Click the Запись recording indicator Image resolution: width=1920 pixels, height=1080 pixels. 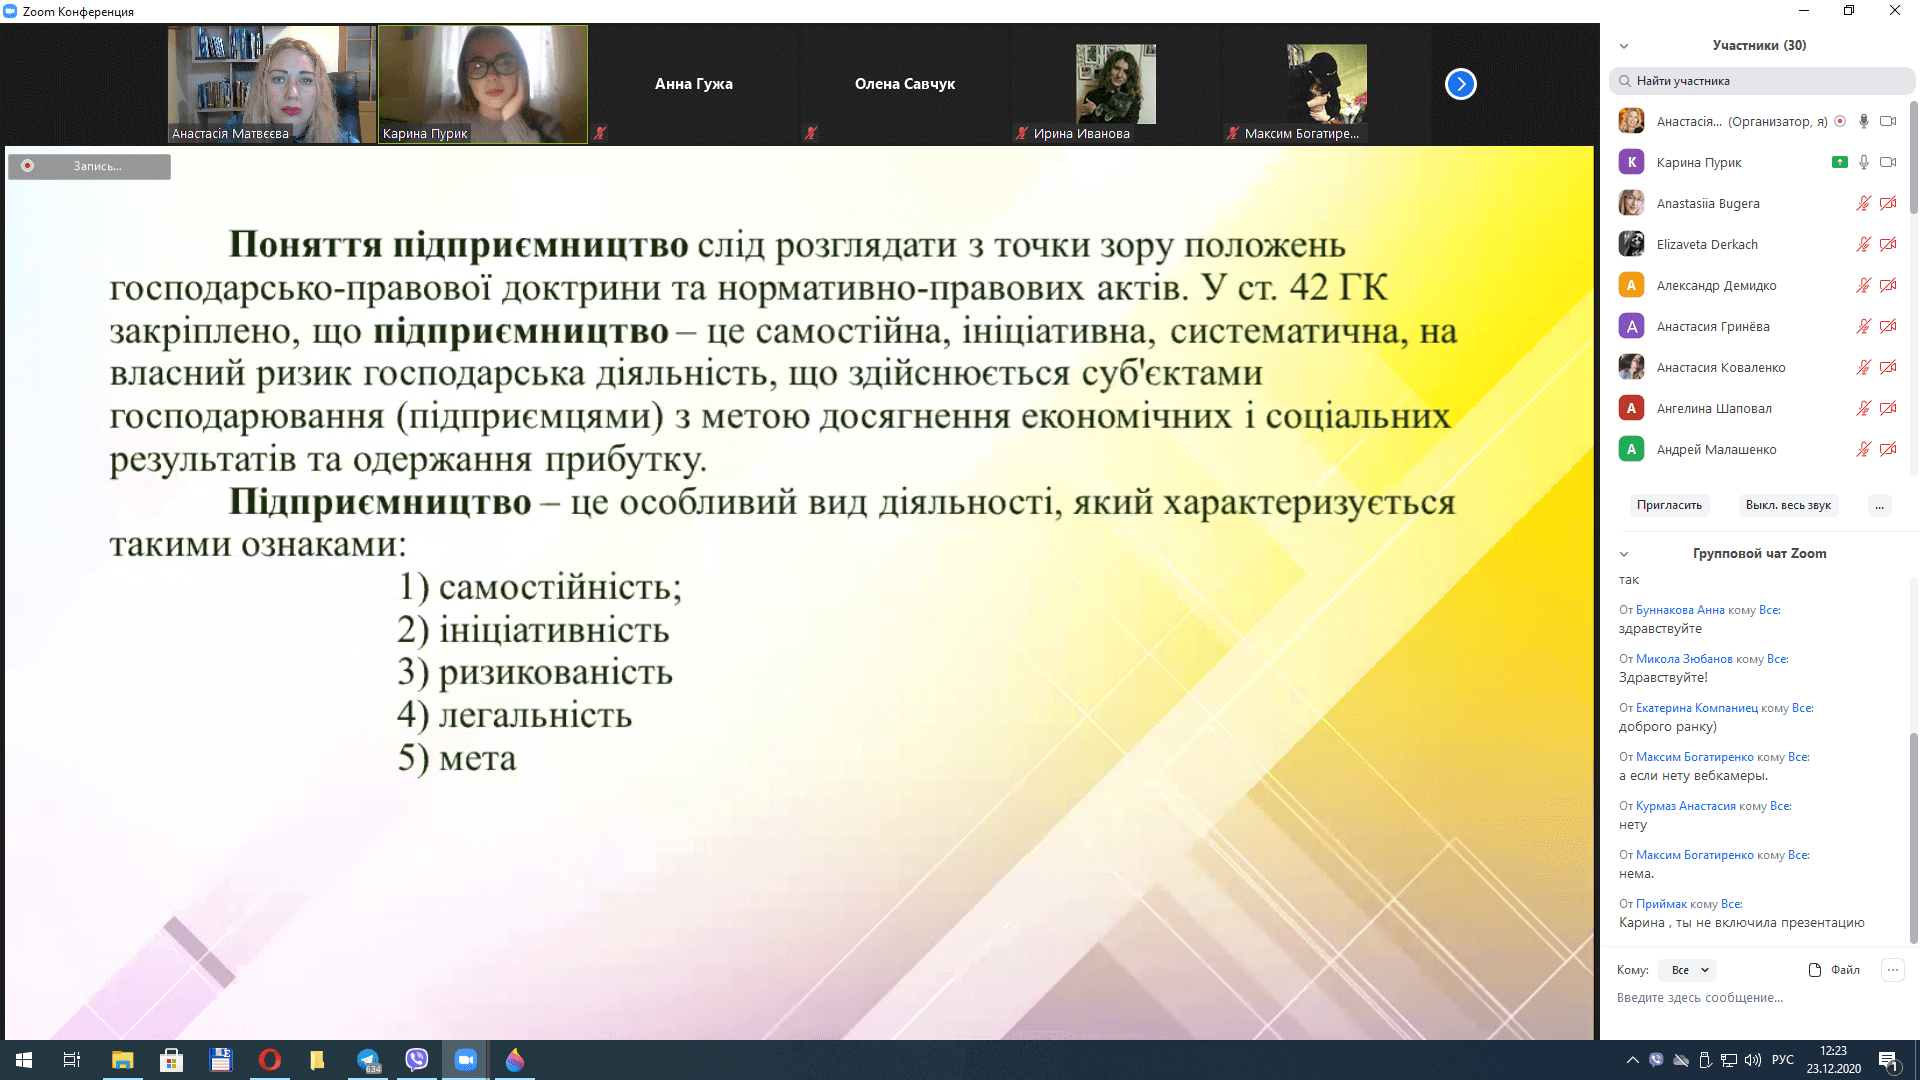(89, 166)
